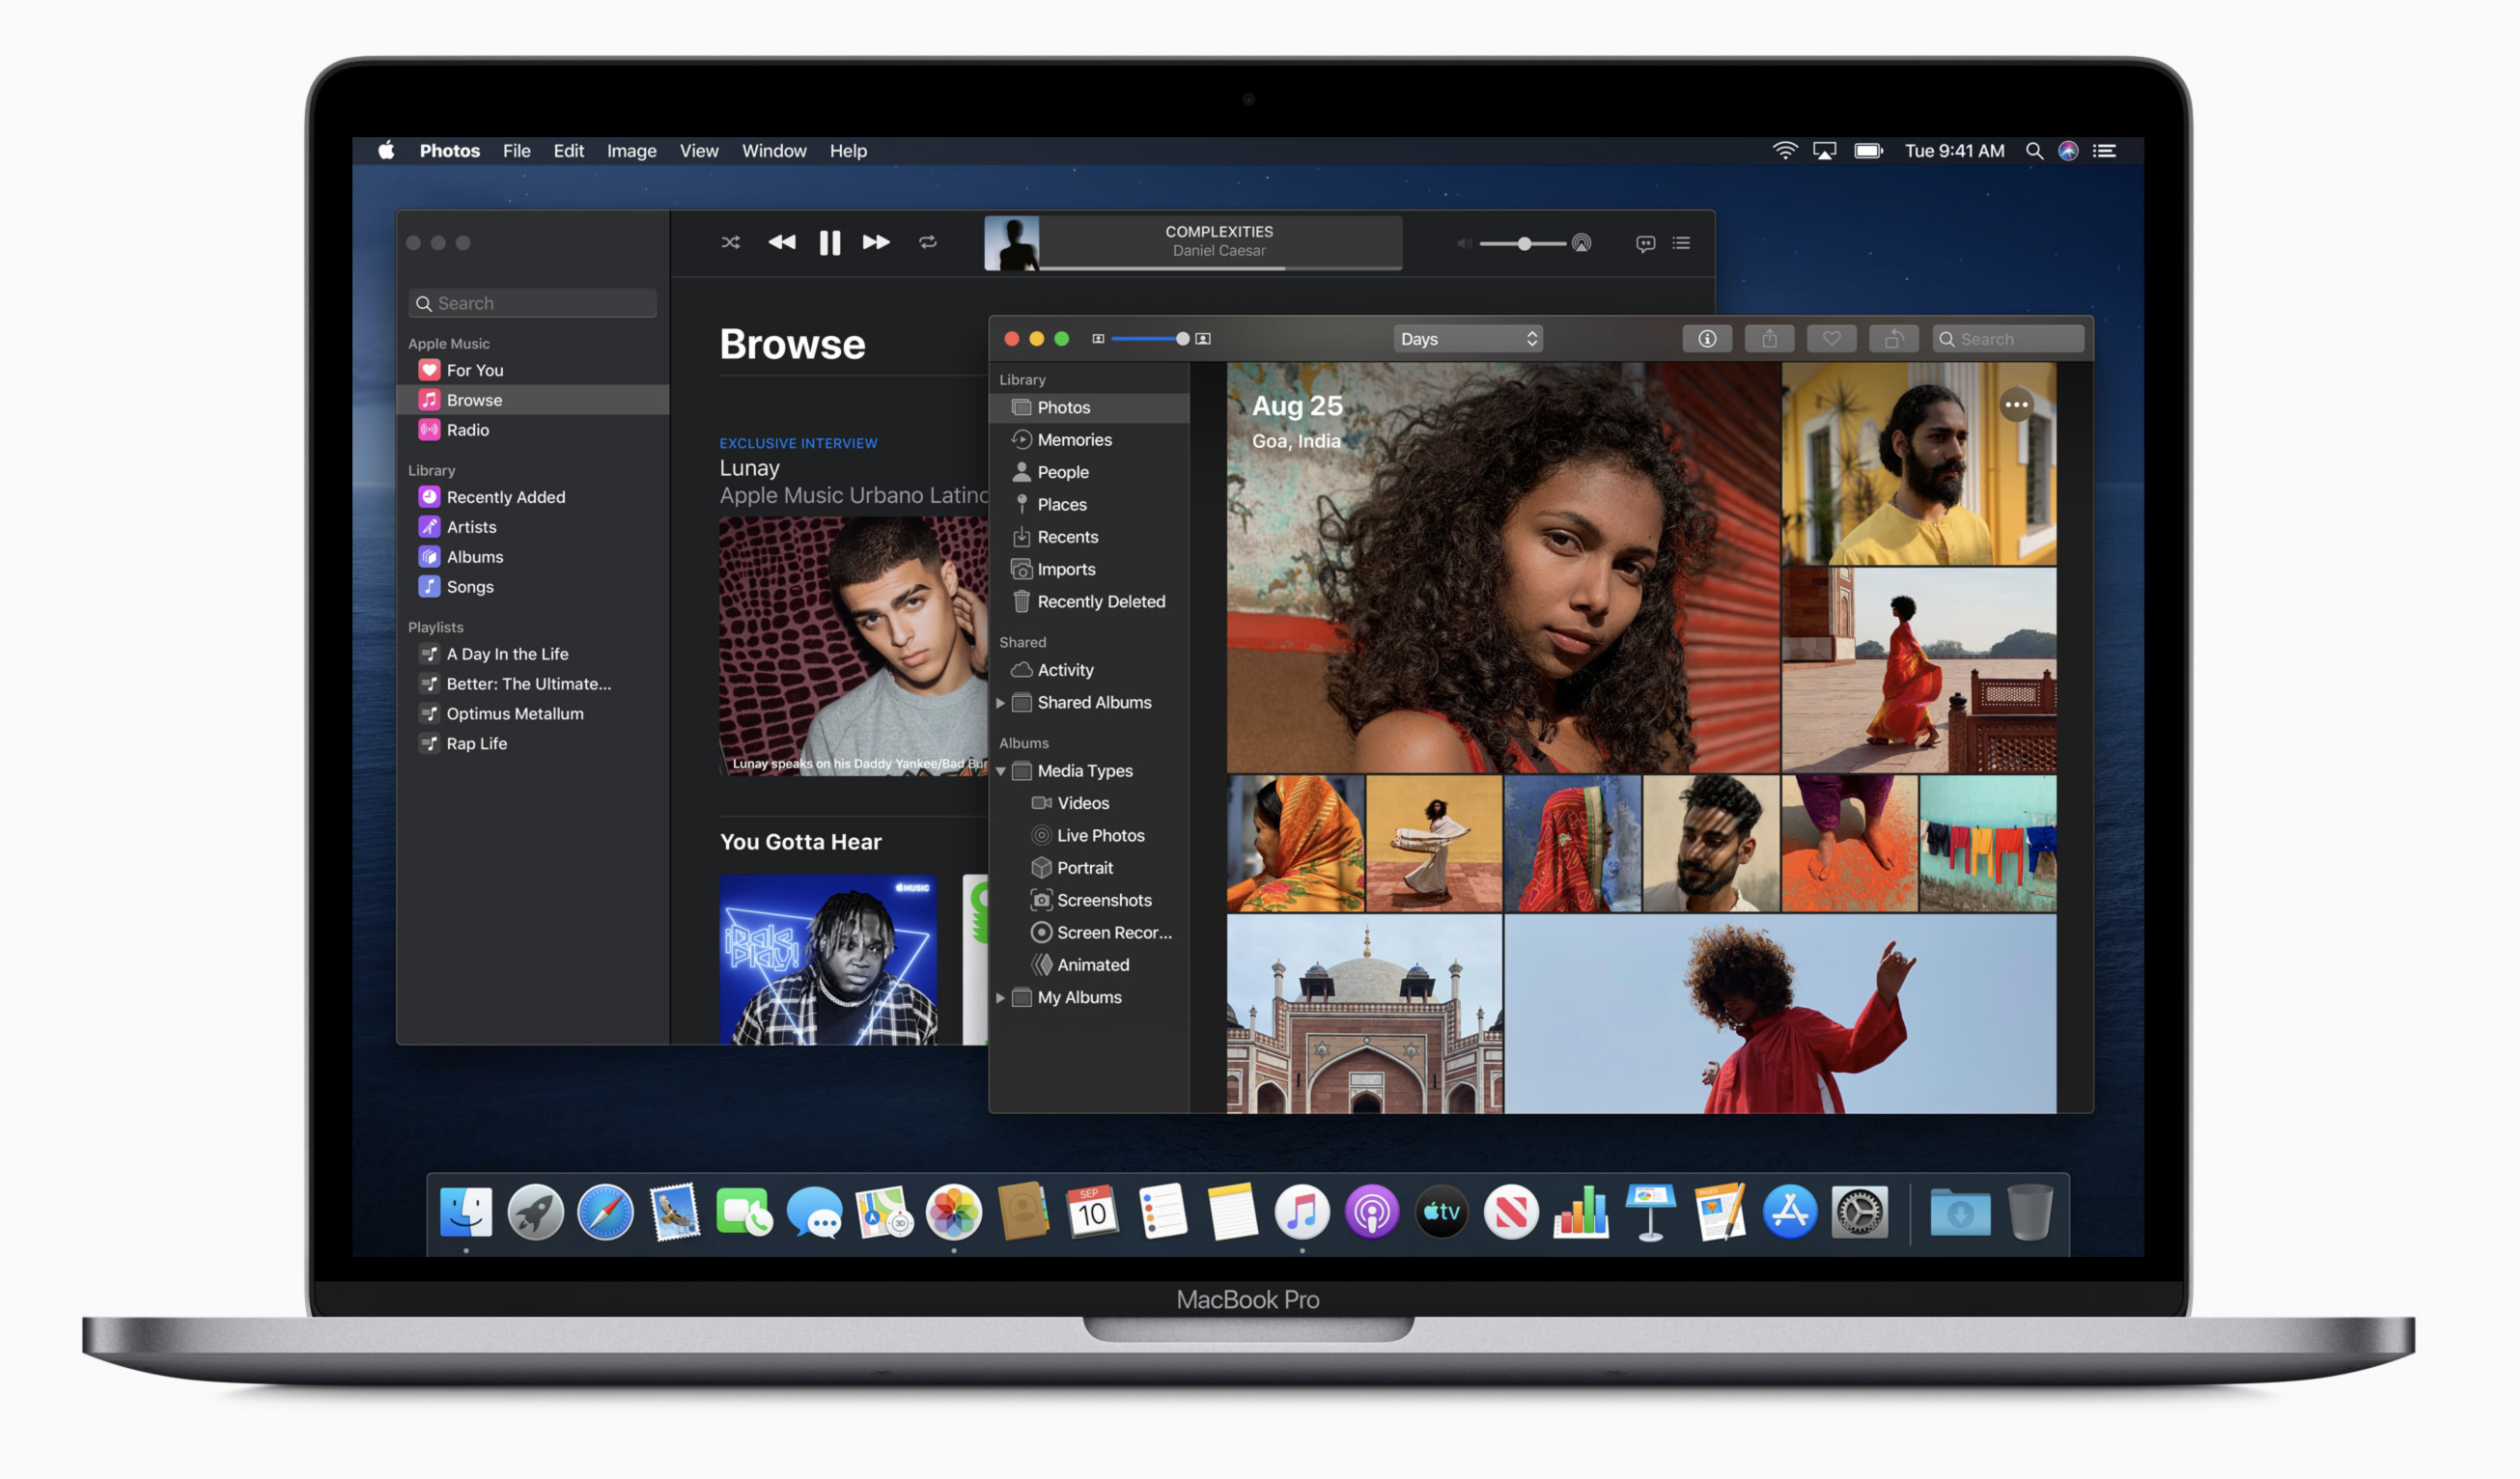
Task: Collapse the Media Types group
Action: pyautogui.click(x=1000, y=771)
